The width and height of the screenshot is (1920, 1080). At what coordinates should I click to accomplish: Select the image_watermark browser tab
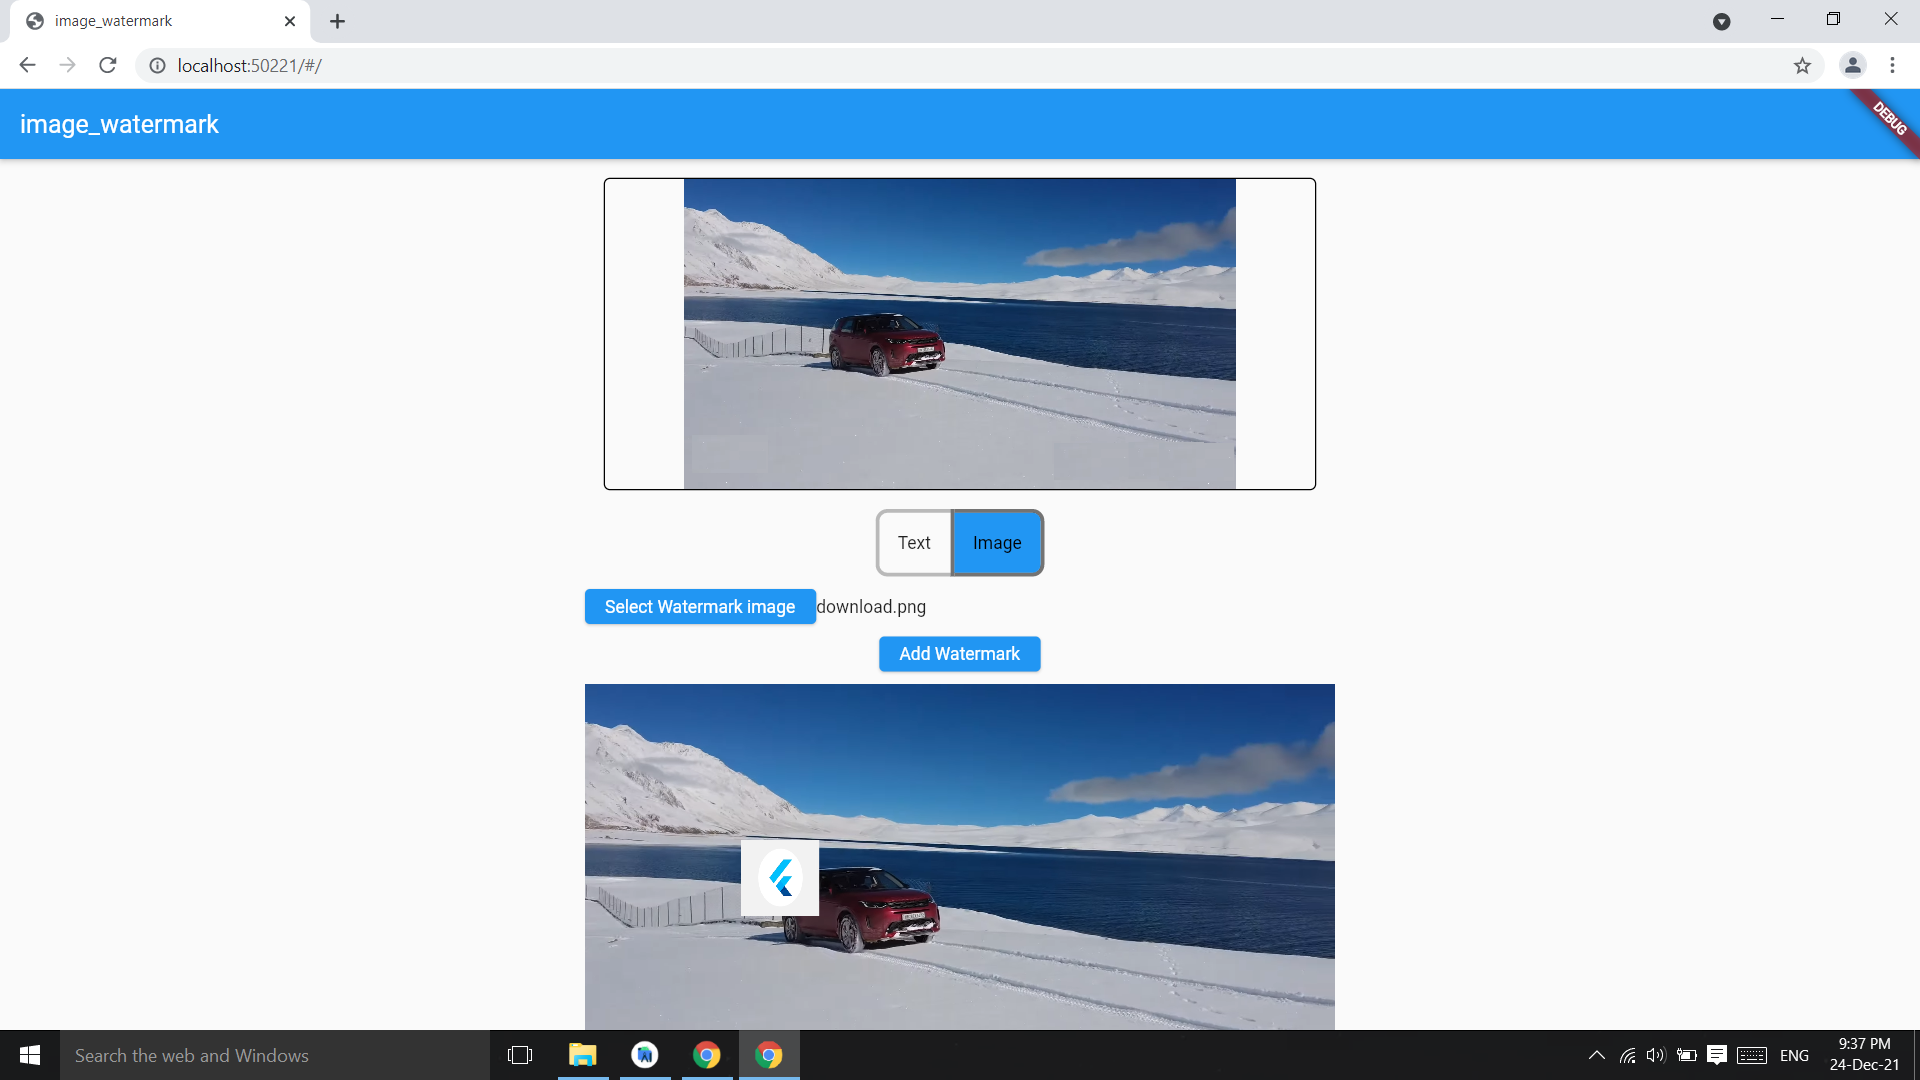click(150, 21)
